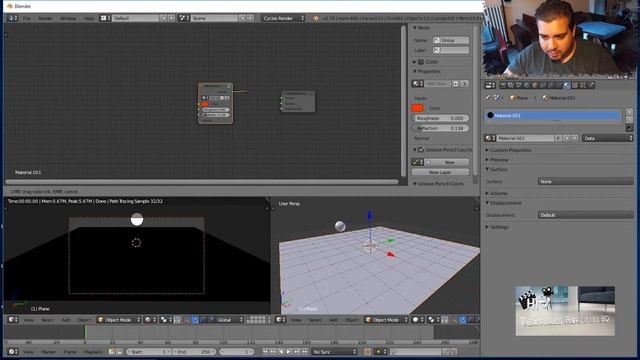Open the Info editor type selector

[x=13, y=18]
